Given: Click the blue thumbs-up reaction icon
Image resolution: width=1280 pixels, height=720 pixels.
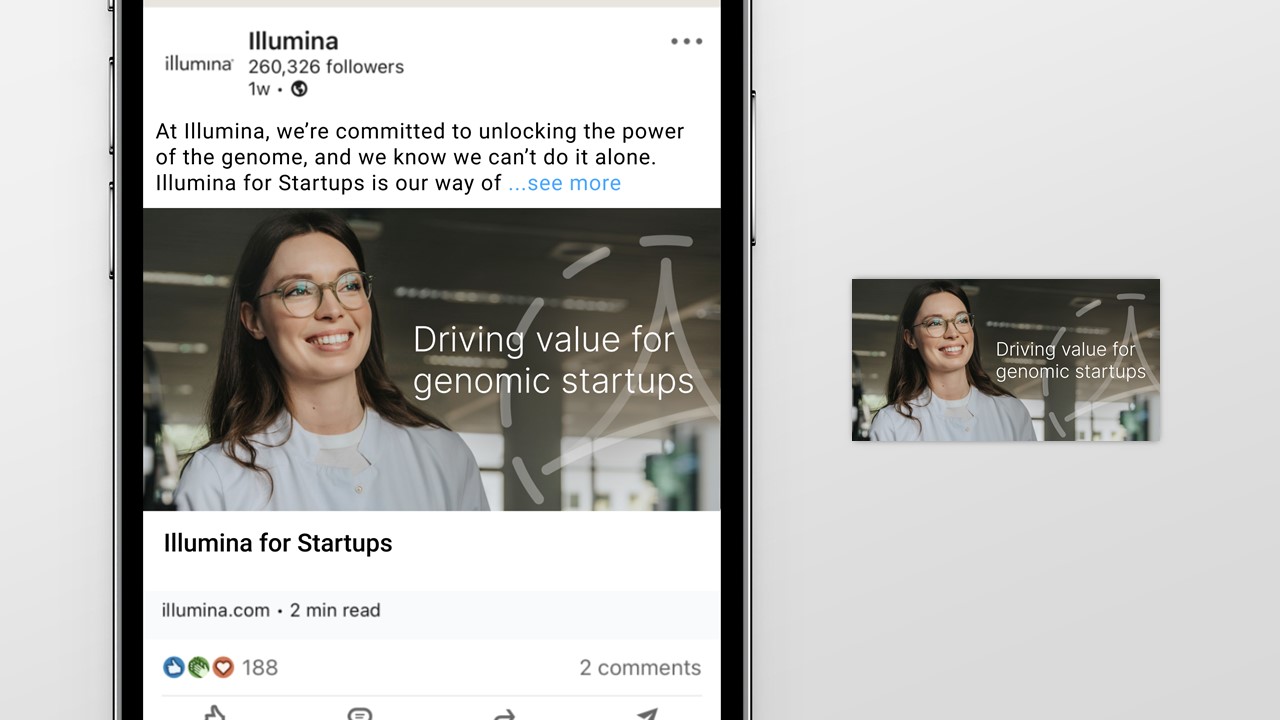Looking at the screenshot, I should click(174, 667).
